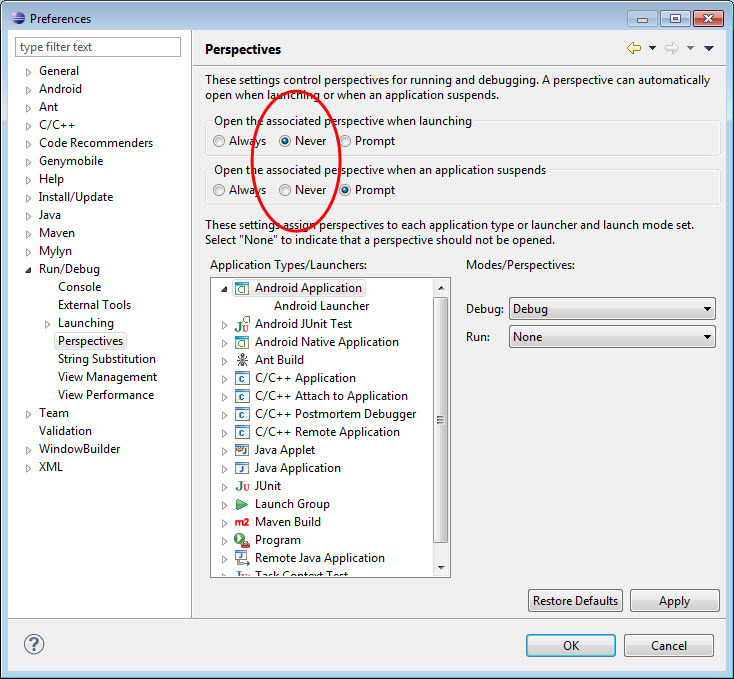Focus the type filter text field
Image resolution: width=734 pixels, height=679 pixels.
point(98,47)
